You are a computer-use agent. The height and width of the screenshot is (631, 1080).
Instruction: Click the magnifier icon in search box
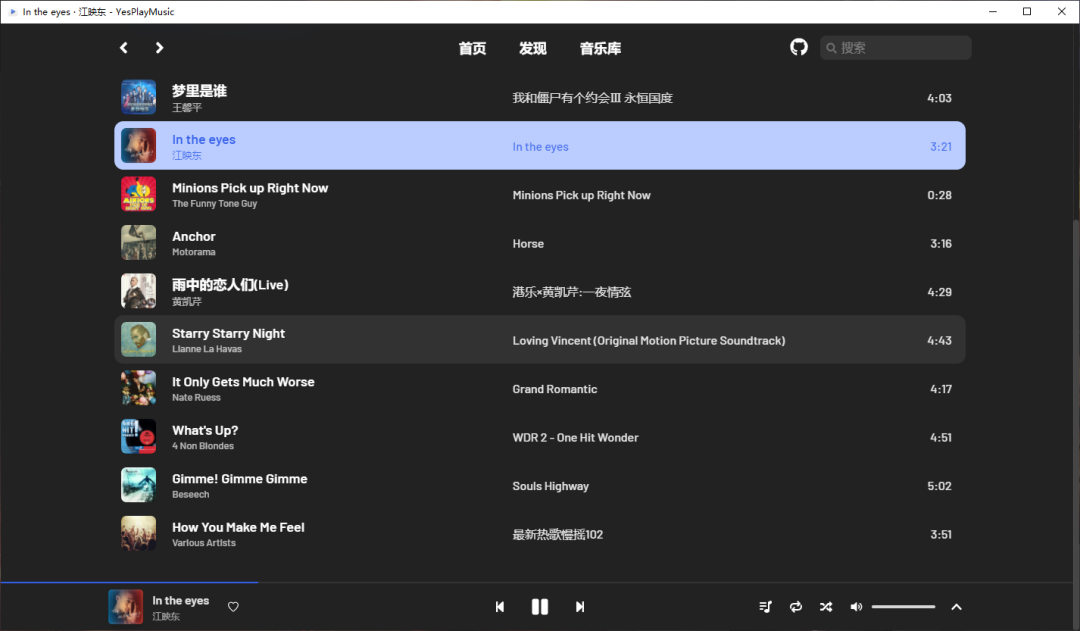click(x=831, y=48)
